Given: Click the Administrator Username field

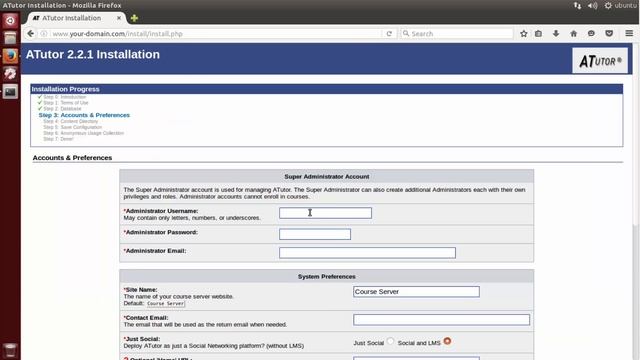Looking at the screenshot, I should click(x=325, y=213).
